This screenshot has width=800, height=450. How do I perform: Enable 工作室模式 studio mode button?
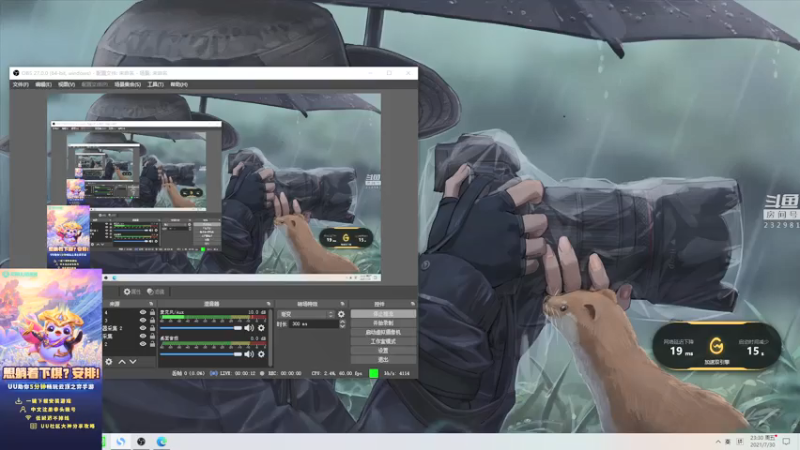point(383,341)
